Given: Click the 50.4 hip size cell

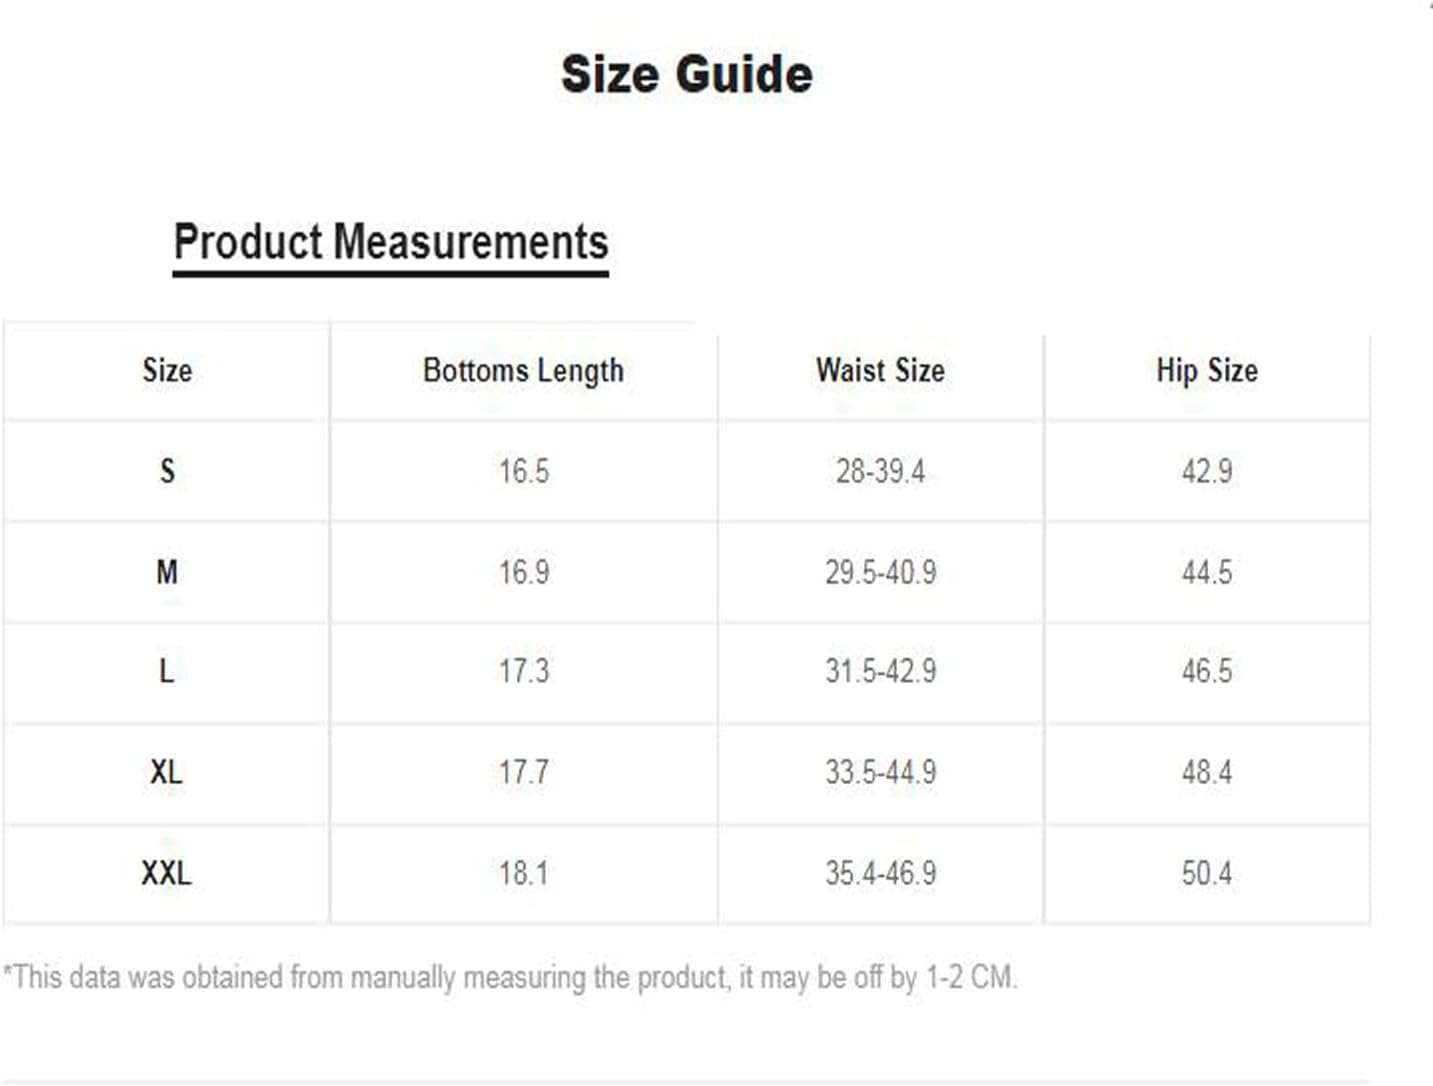Looking at the screenshot, I should pyautogui.click(x=1207, y=873).
